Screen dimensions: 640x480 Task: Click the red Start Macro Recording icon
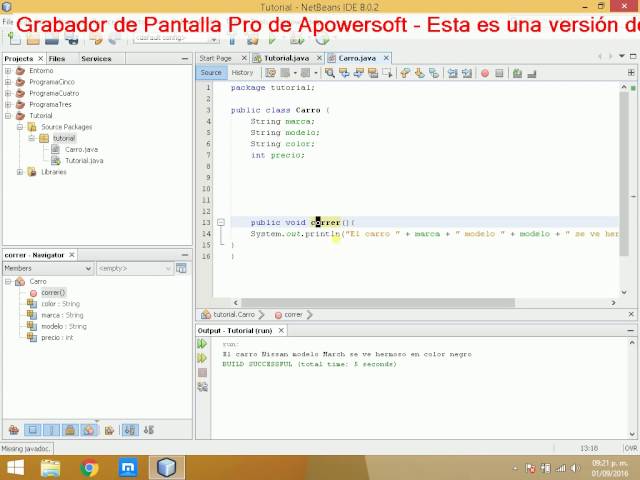click(x=484, y=73)
